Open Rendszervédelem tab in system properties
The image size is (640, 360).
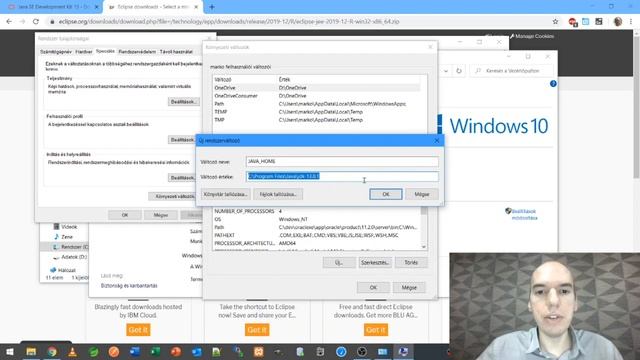[137, 52]
